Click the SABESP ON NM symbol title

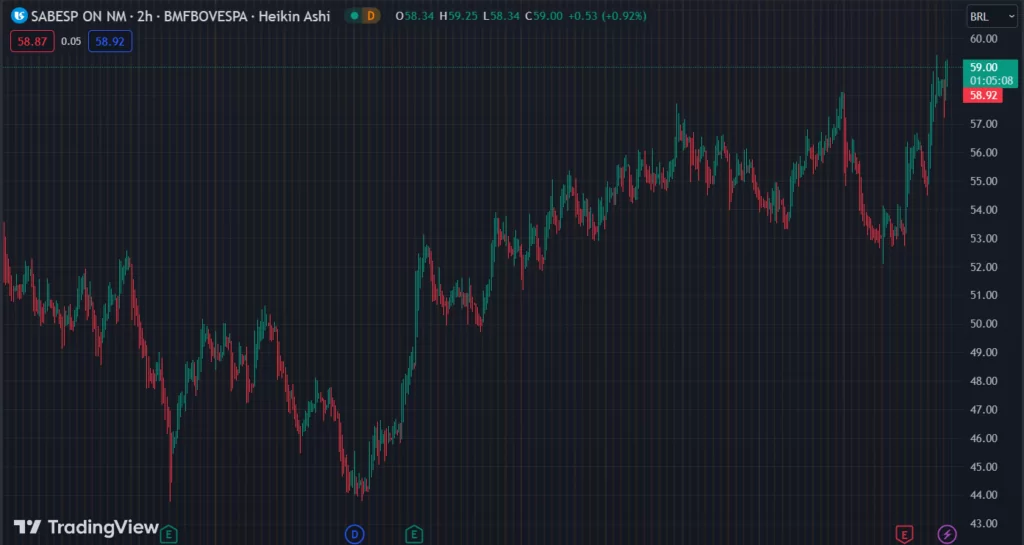click(x=80, y=16)
